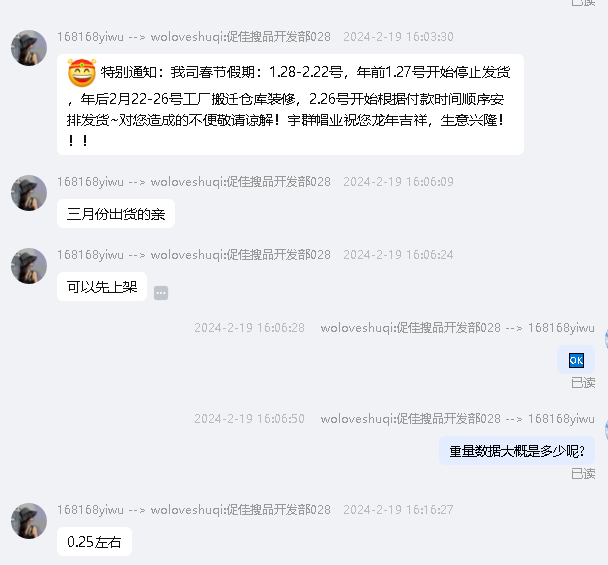Screen dimensions: 608x565
Task: Select the 三月份出货的亲 message bubble
Action: point(116,214)
